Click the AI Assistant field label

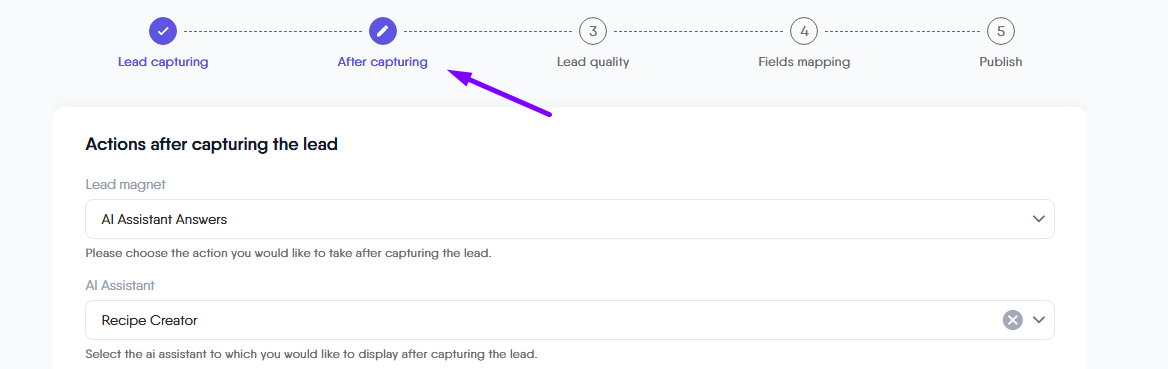click(x=120, y=285)
